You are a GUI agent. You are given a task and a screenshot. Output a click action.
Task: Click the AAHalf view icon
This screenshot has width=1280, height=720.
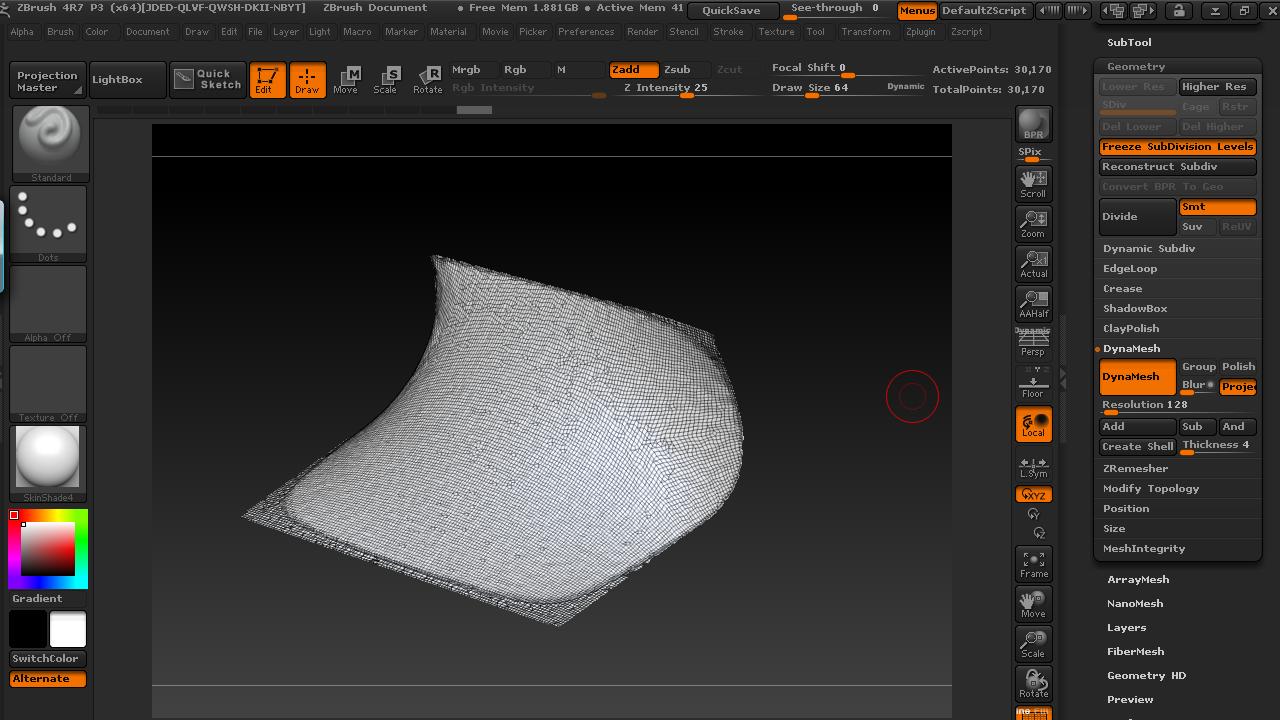coord(1033,304)
